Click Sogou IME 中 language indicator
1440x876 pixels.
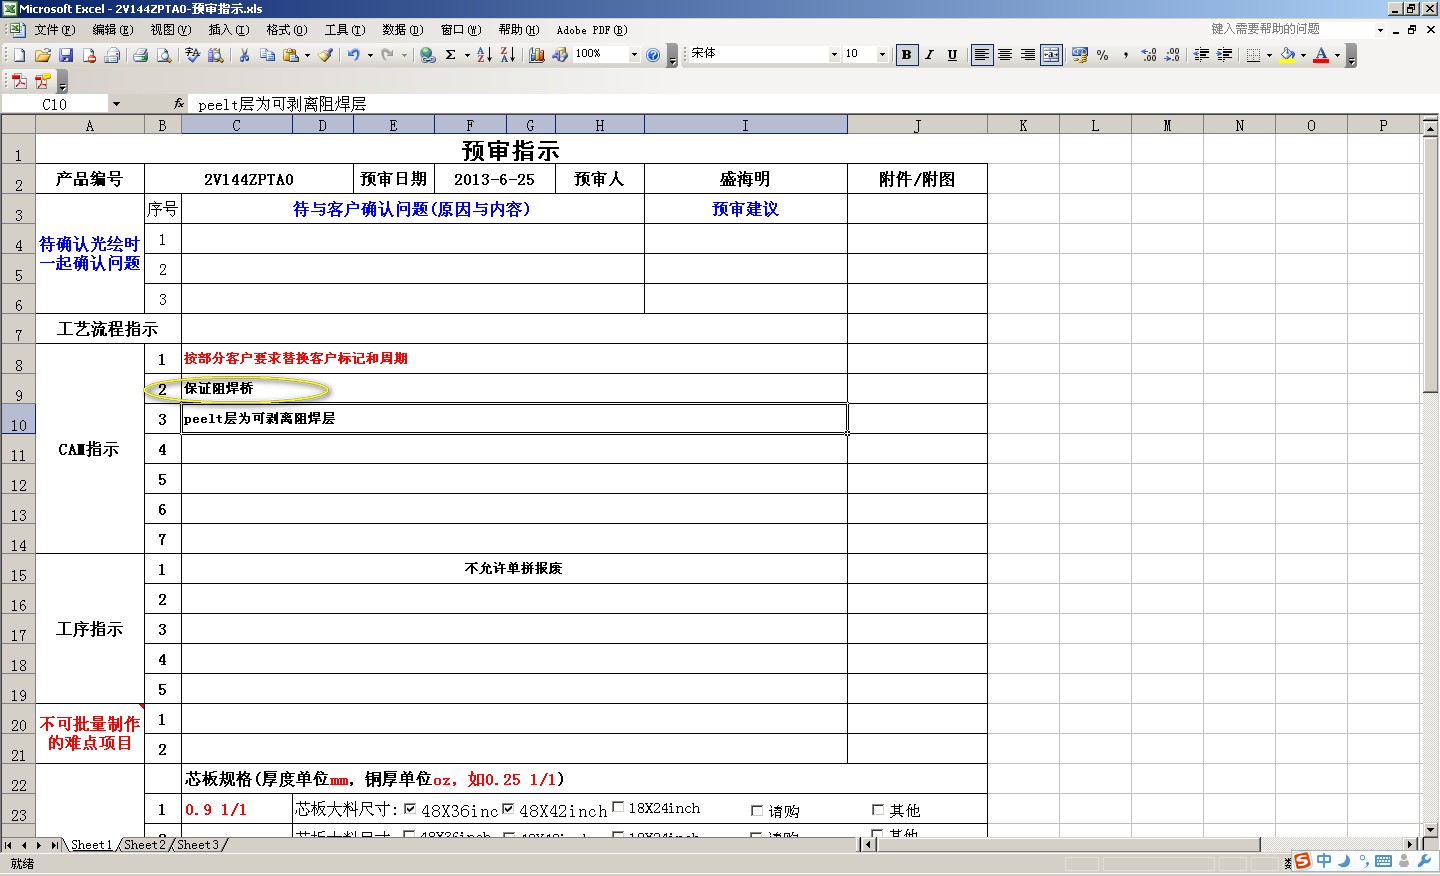click(x=1324, y=861)
